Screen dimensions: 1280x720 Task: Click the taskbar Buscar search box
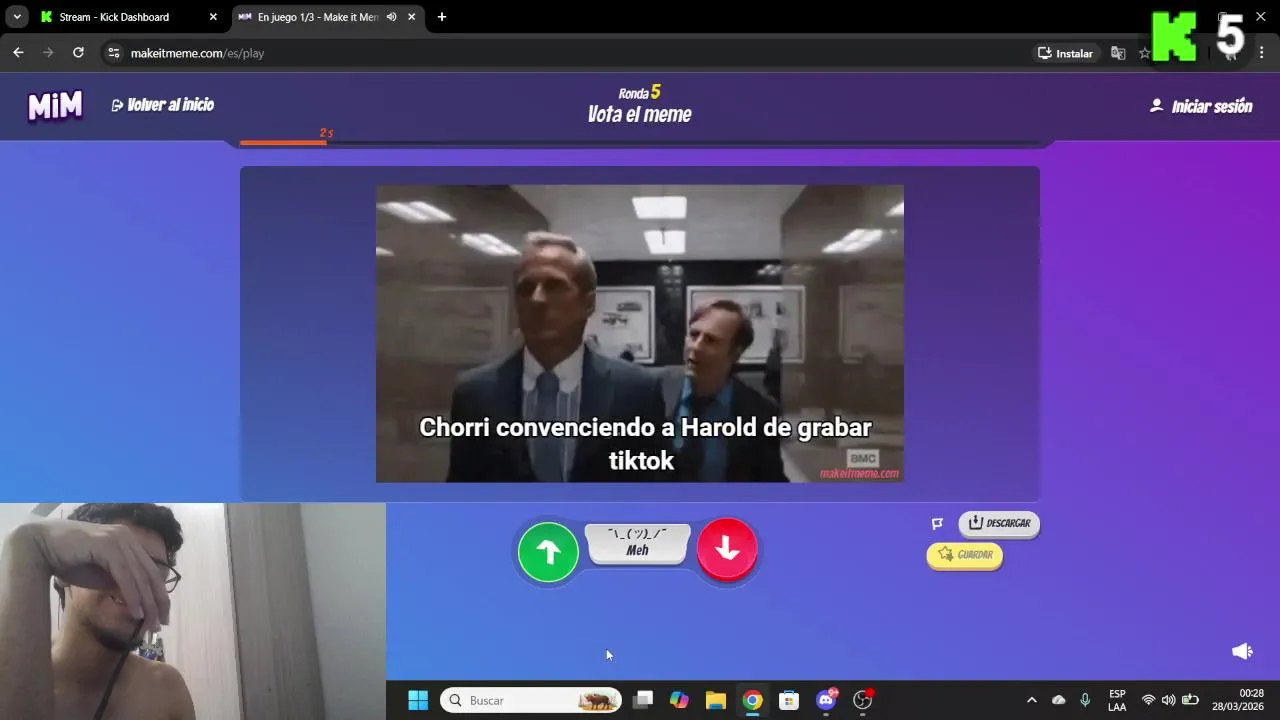[x=531, y=700]
